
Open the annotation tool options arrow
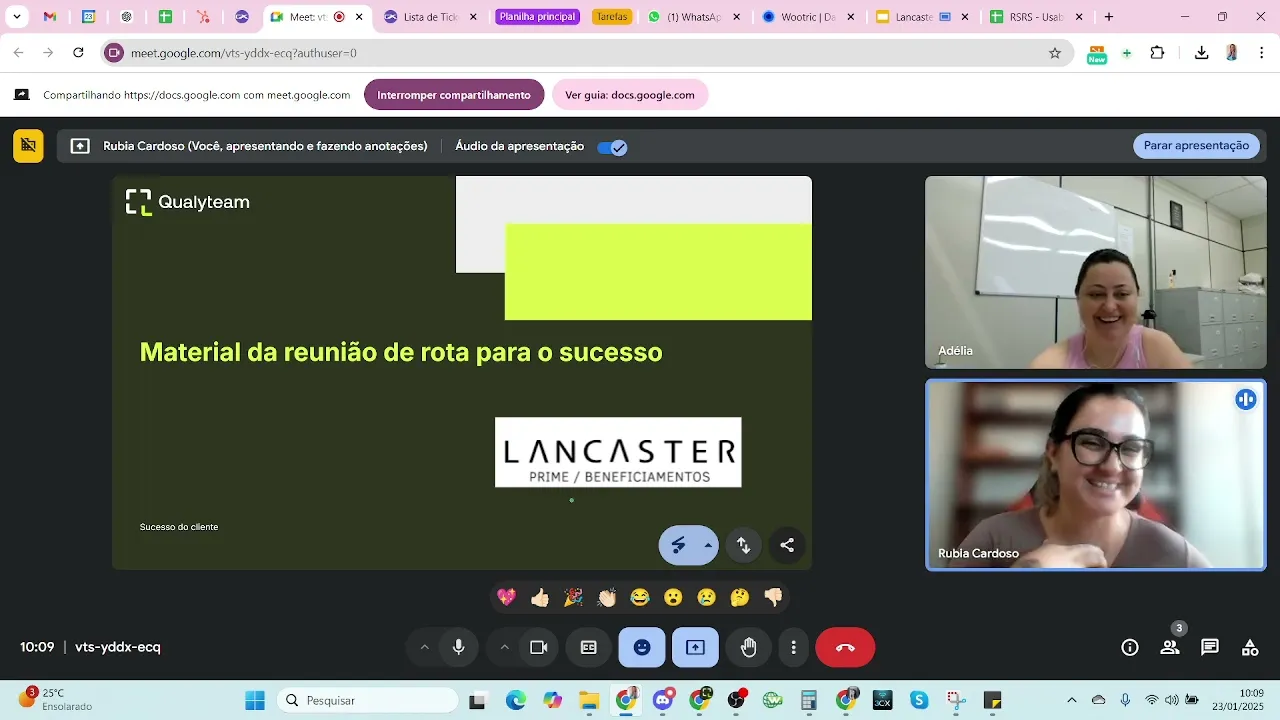tap(708, 545)
